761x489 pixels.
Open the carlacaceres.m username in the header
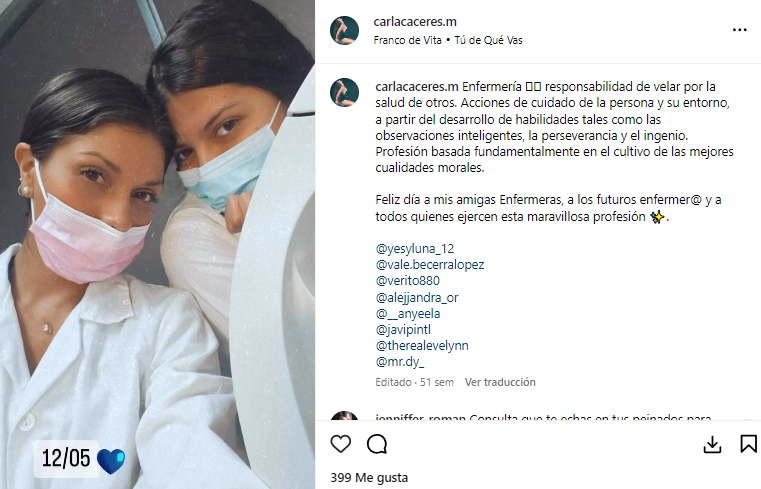415,22
